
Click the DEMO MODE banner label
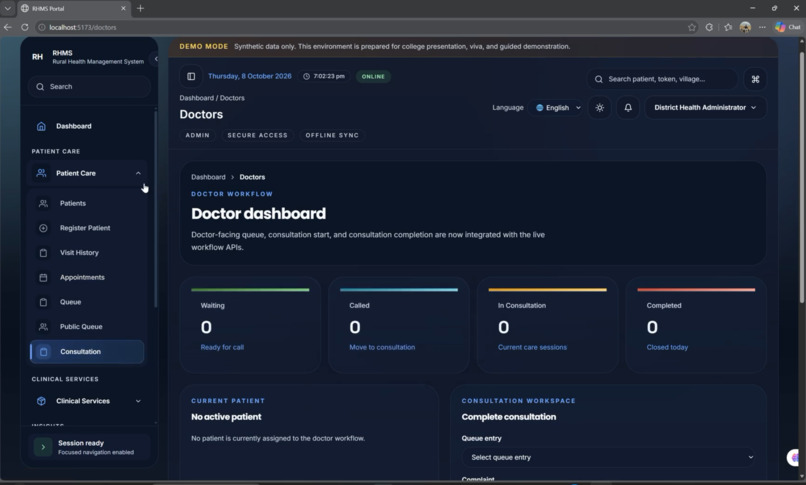[204, 47]
